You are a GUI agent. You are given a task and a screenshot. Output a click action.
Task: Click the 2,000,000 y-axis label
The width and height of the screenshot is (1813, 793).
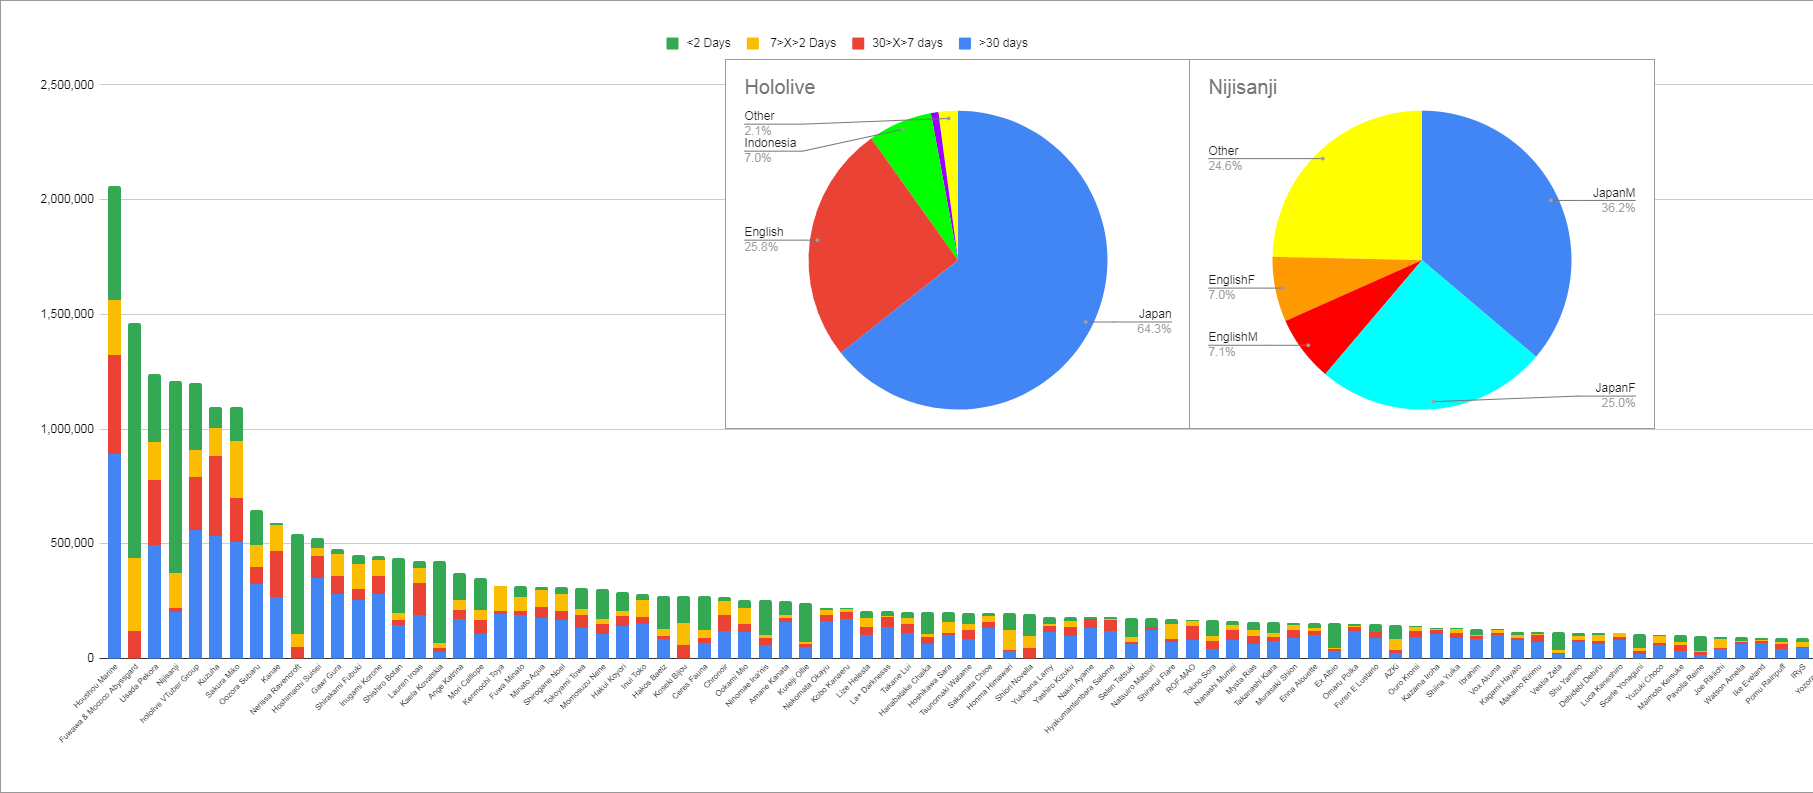point(67,199)
